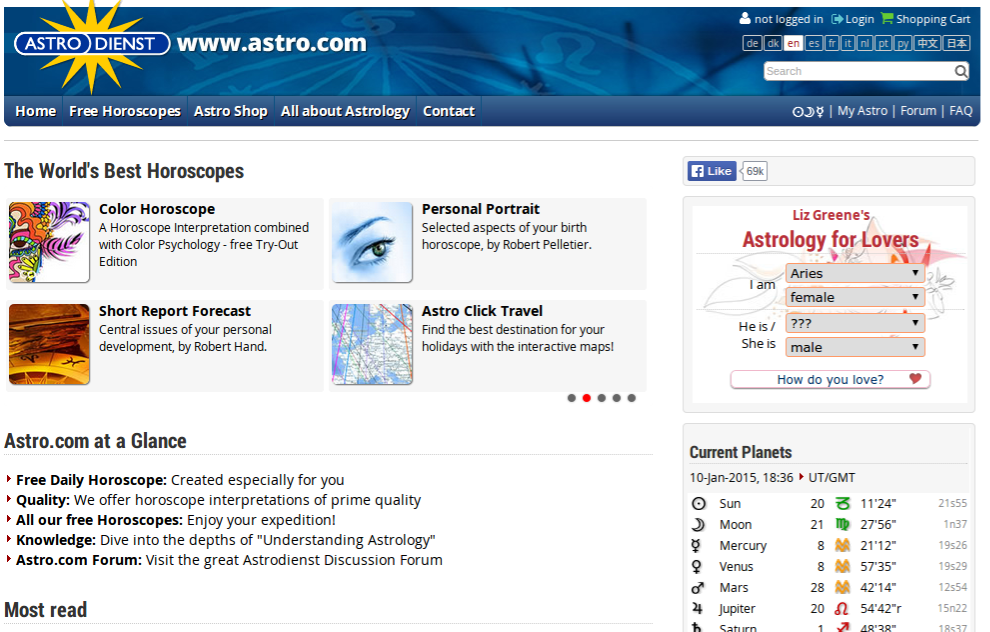Open the Astro Shop menu
This screenshot has width=990, height=632.
click(230, 111)
